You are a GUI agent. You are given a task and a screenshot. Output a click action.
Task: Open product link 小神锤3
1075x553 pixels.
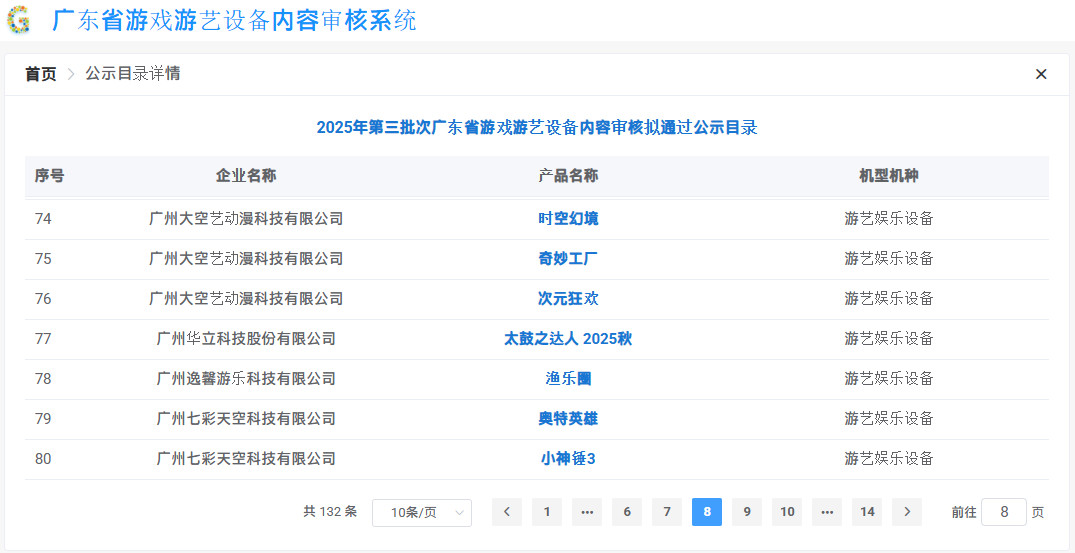[x=568, y=458]
